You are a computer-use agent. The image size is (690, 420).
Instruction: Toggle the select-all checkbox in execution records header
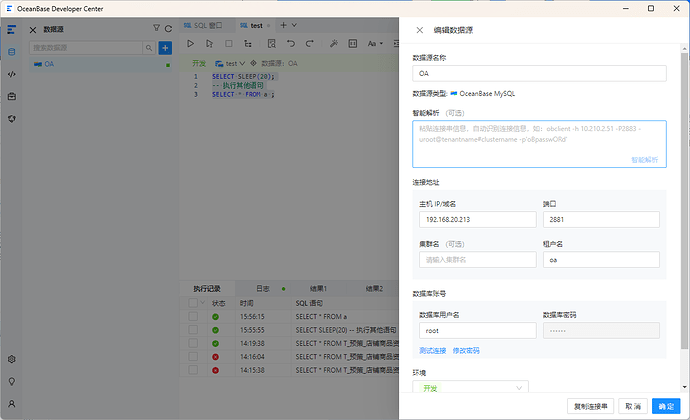point(193,303)
